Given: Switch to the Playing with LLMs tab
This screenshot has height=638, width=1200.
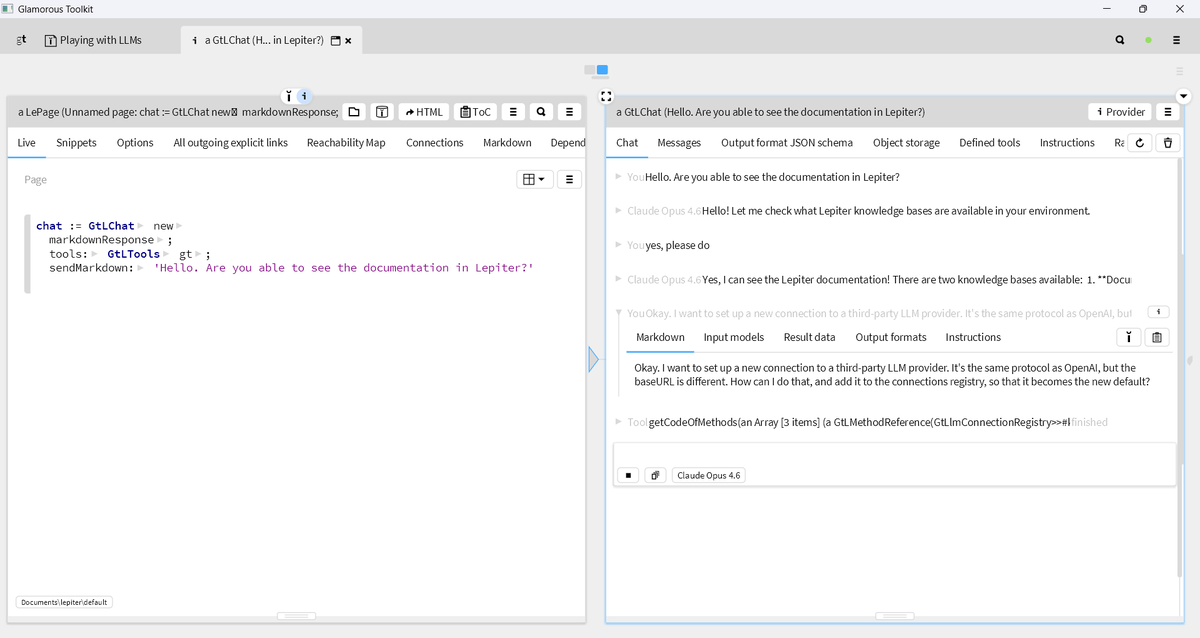Looking at the screenshot, I should click(93, 40).
